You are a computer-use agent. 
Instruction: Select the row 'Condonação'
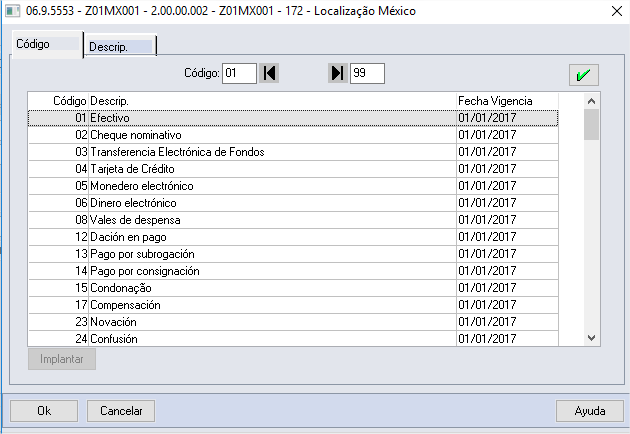pyautogui.click(x=293, y=288)
